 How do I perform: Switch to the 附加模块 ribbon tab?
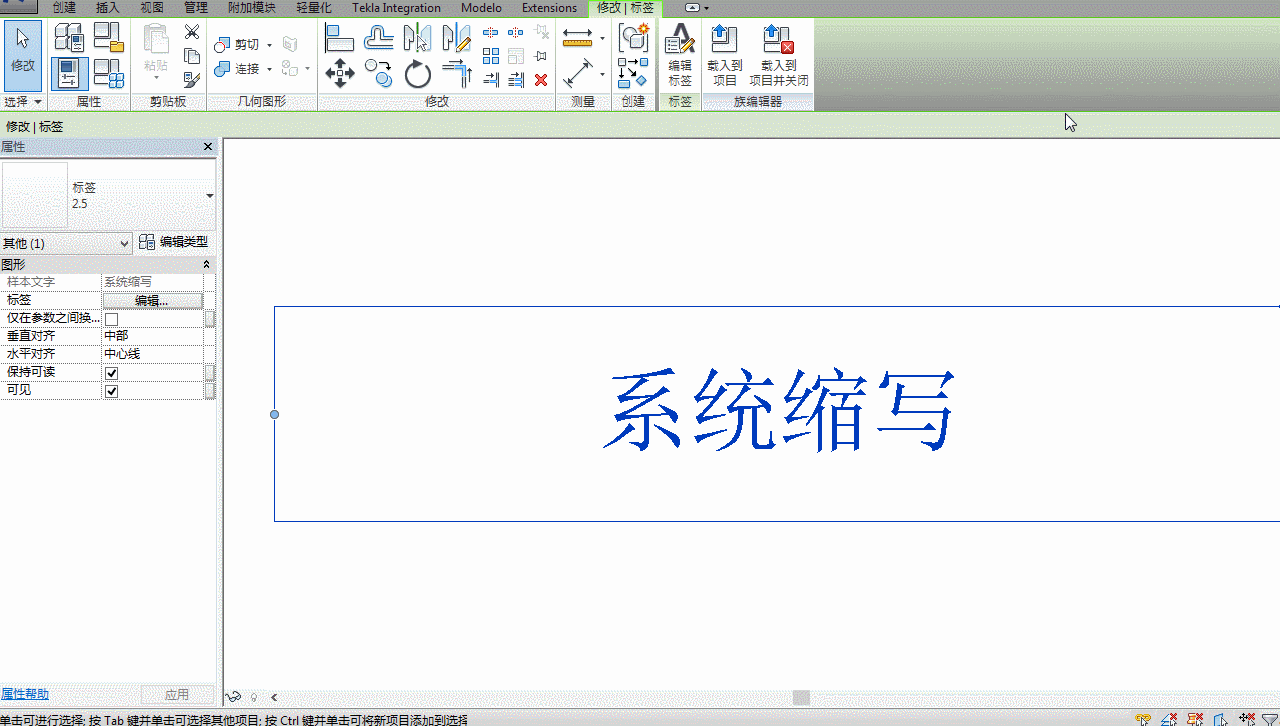tap(252, 7)
